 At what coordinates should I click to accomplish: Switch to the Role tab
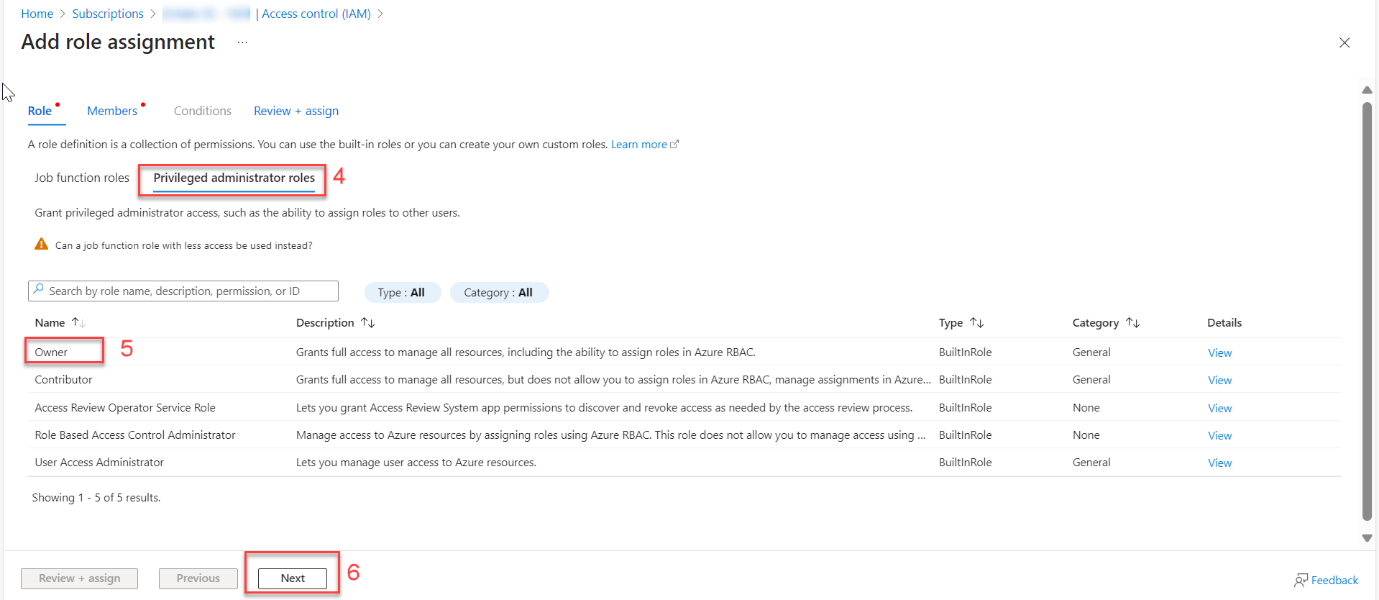click(x=40, y=111)
